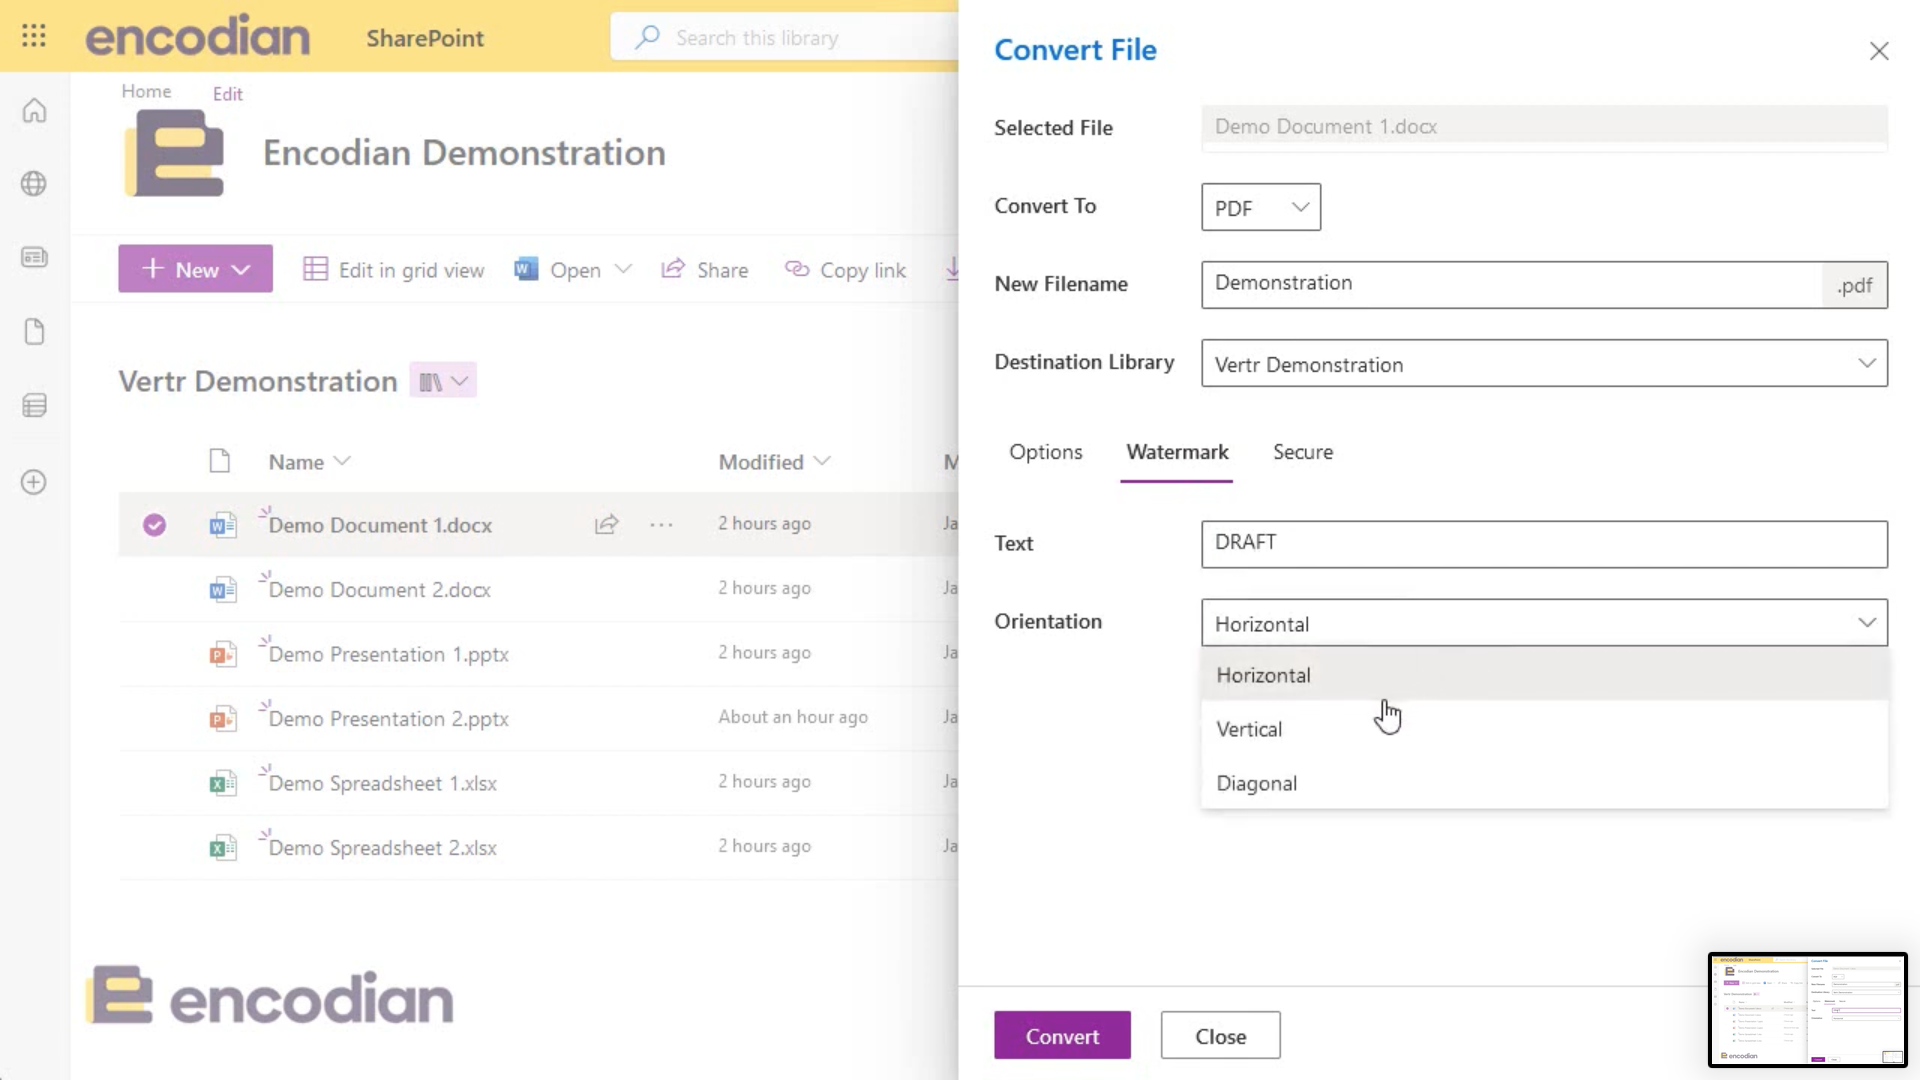Click the Word icon of Demo Document 2.docx
Screen dimensions: 1920x1080
222,589
